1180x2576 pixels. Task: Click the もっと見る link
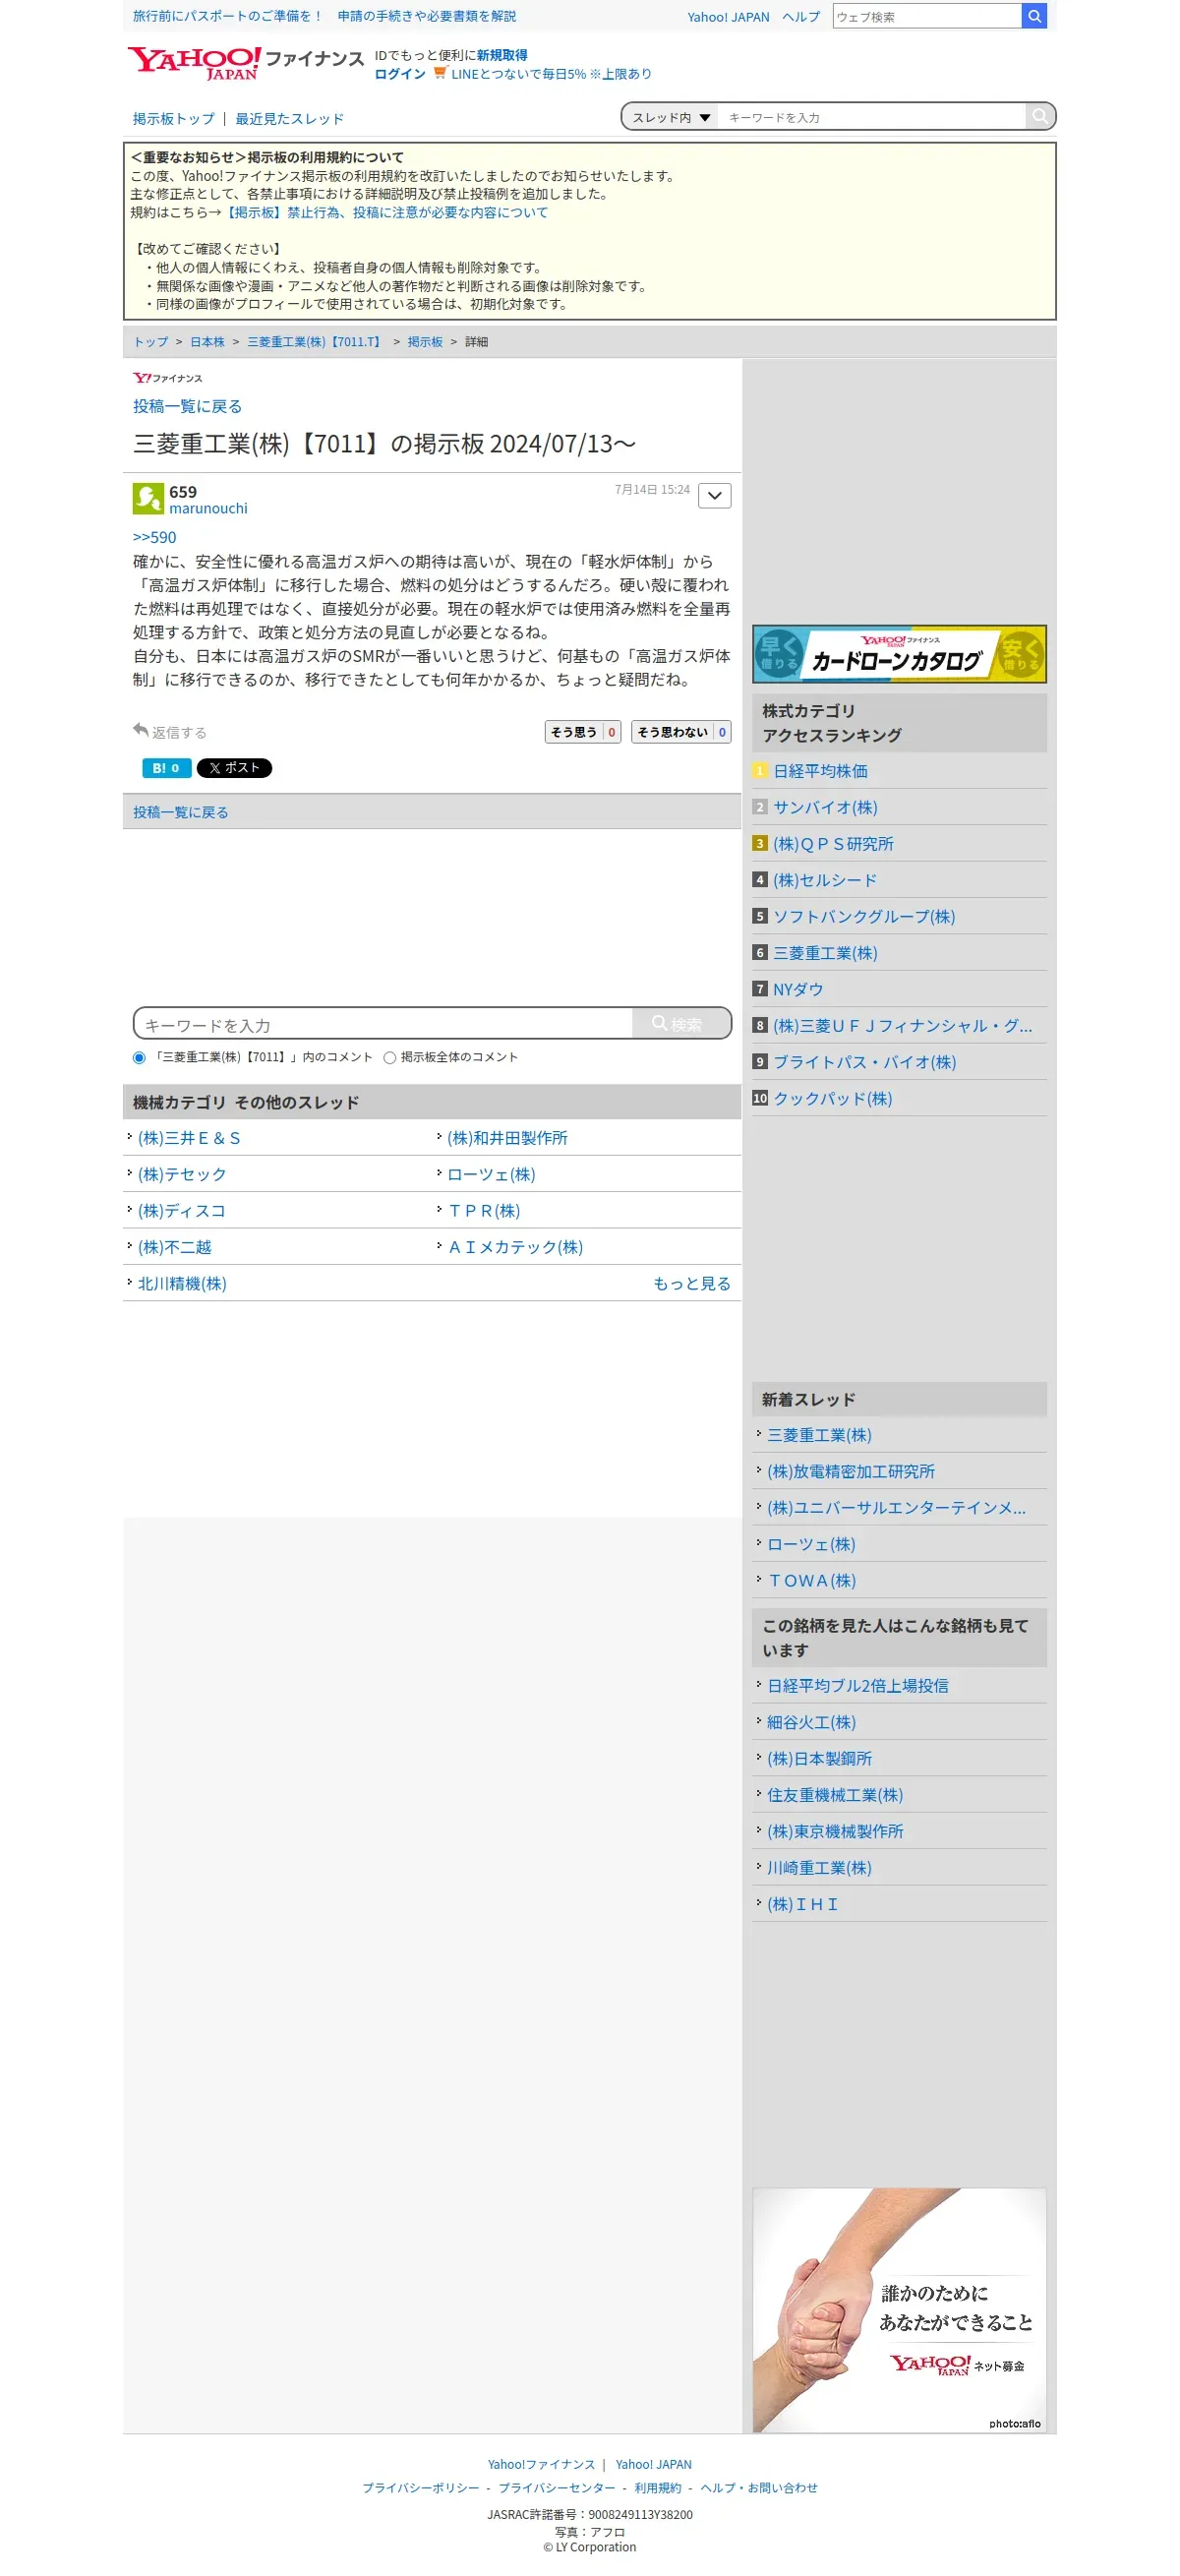point(692,1283)
